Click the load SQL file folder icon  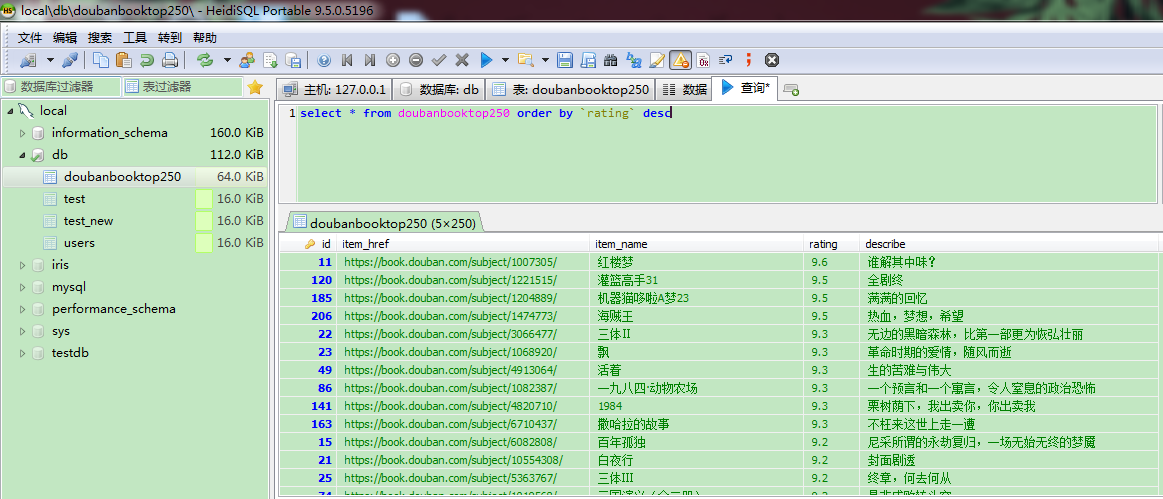(x=526, y=60)
